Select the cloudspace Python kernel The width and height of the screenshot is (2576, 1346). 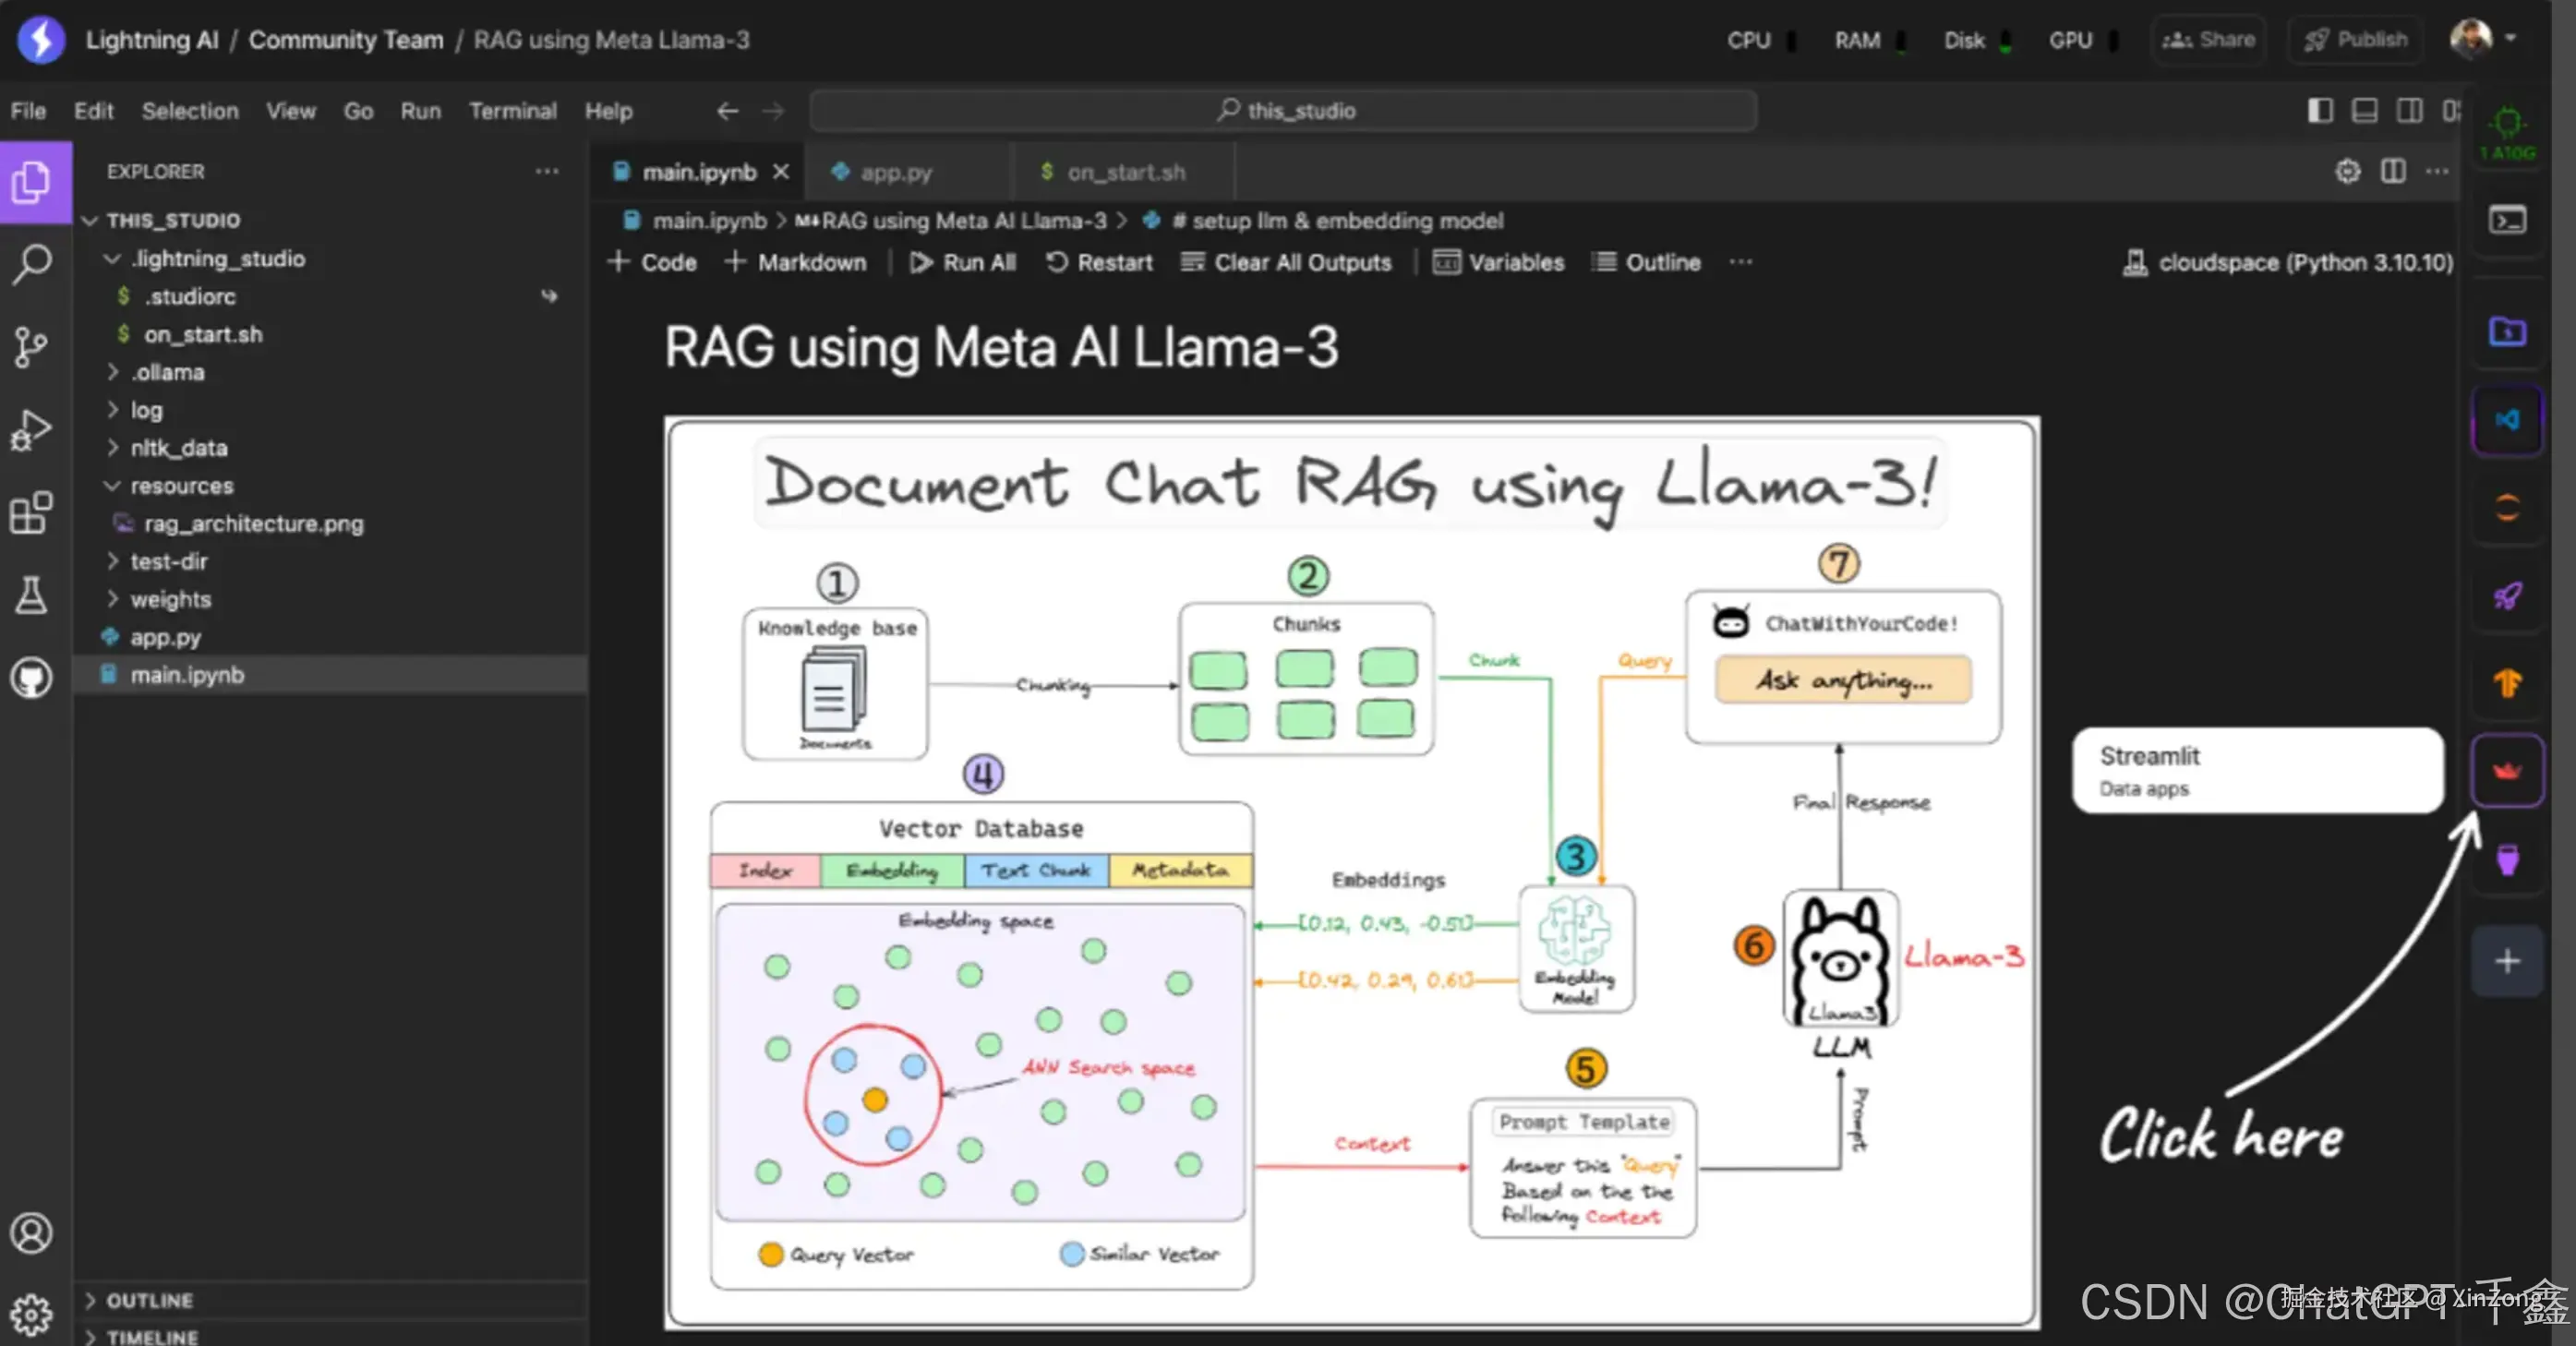tap(2288, 263)
